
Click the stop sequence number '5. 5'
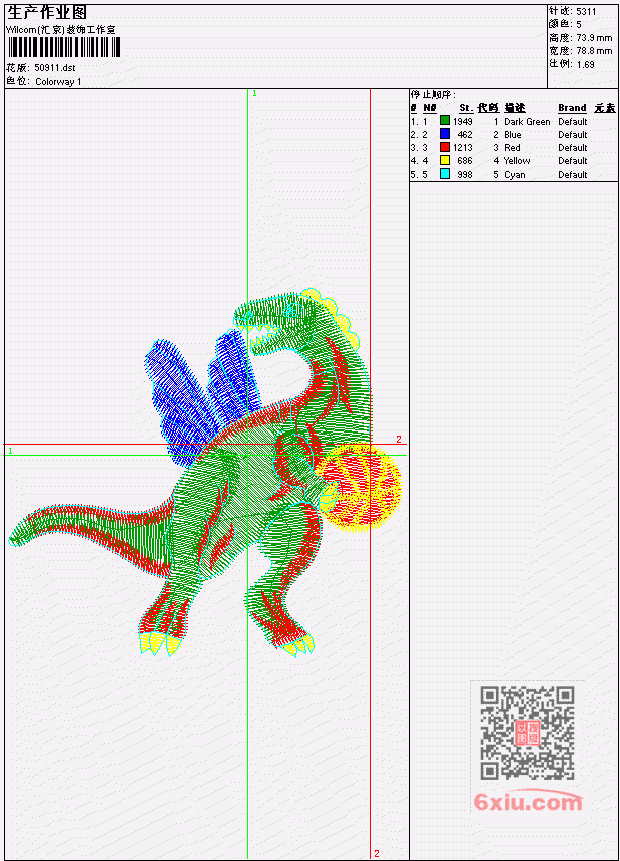(419, 175)
